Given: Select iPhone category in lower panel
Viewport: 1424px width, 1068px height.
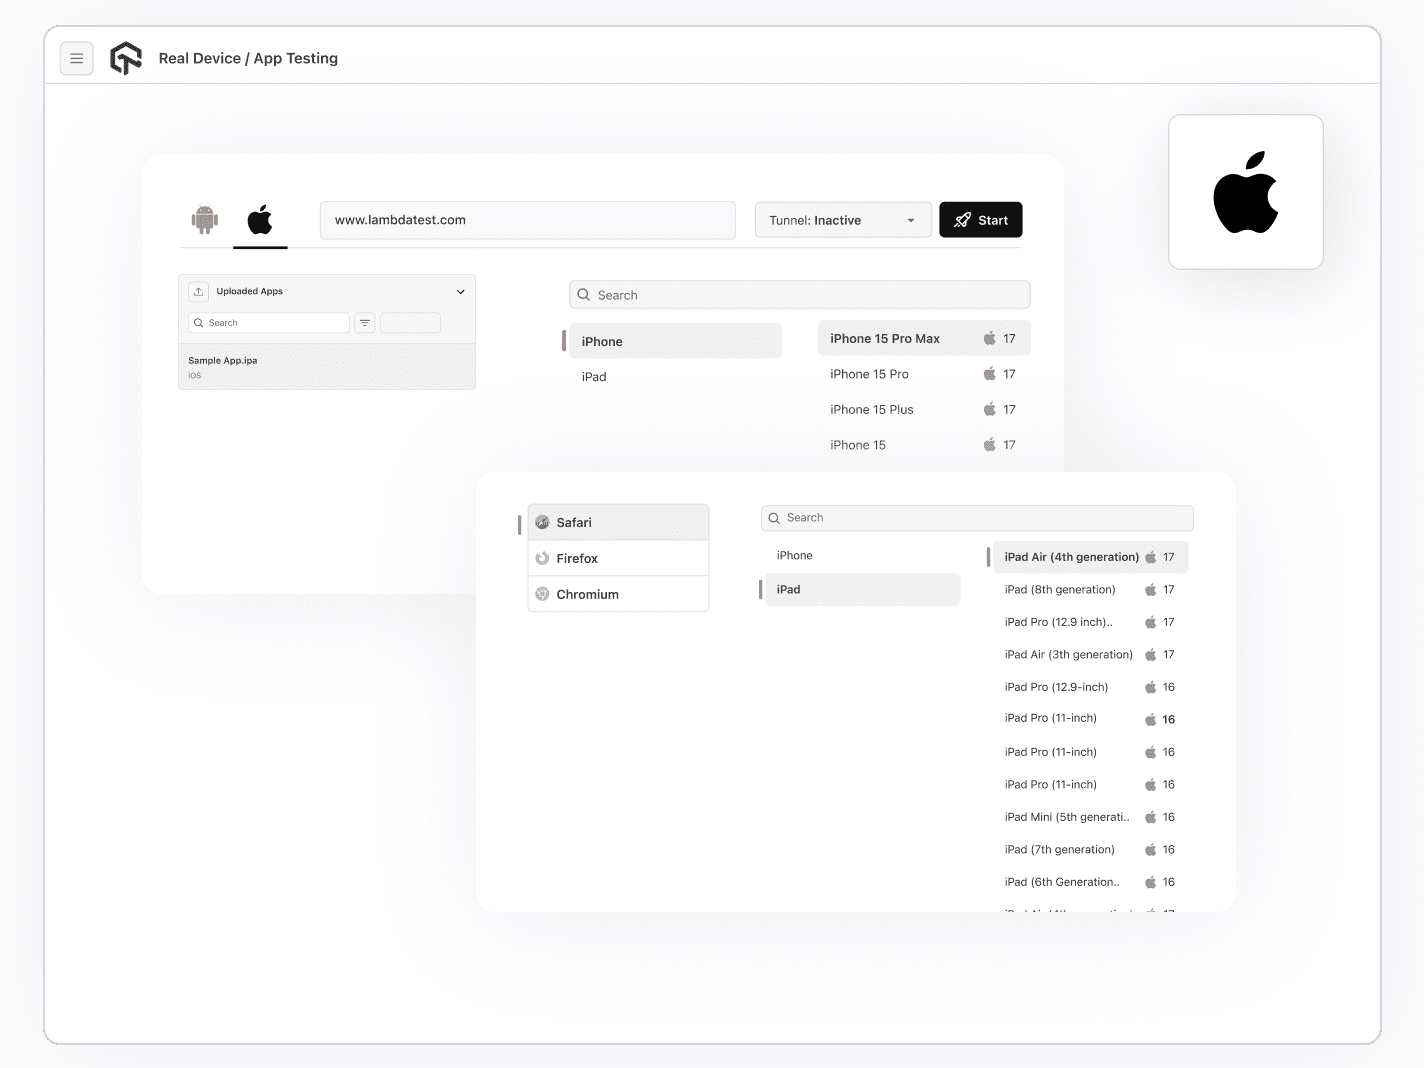Looking at the screenshot, I should (x=862, y=555).
